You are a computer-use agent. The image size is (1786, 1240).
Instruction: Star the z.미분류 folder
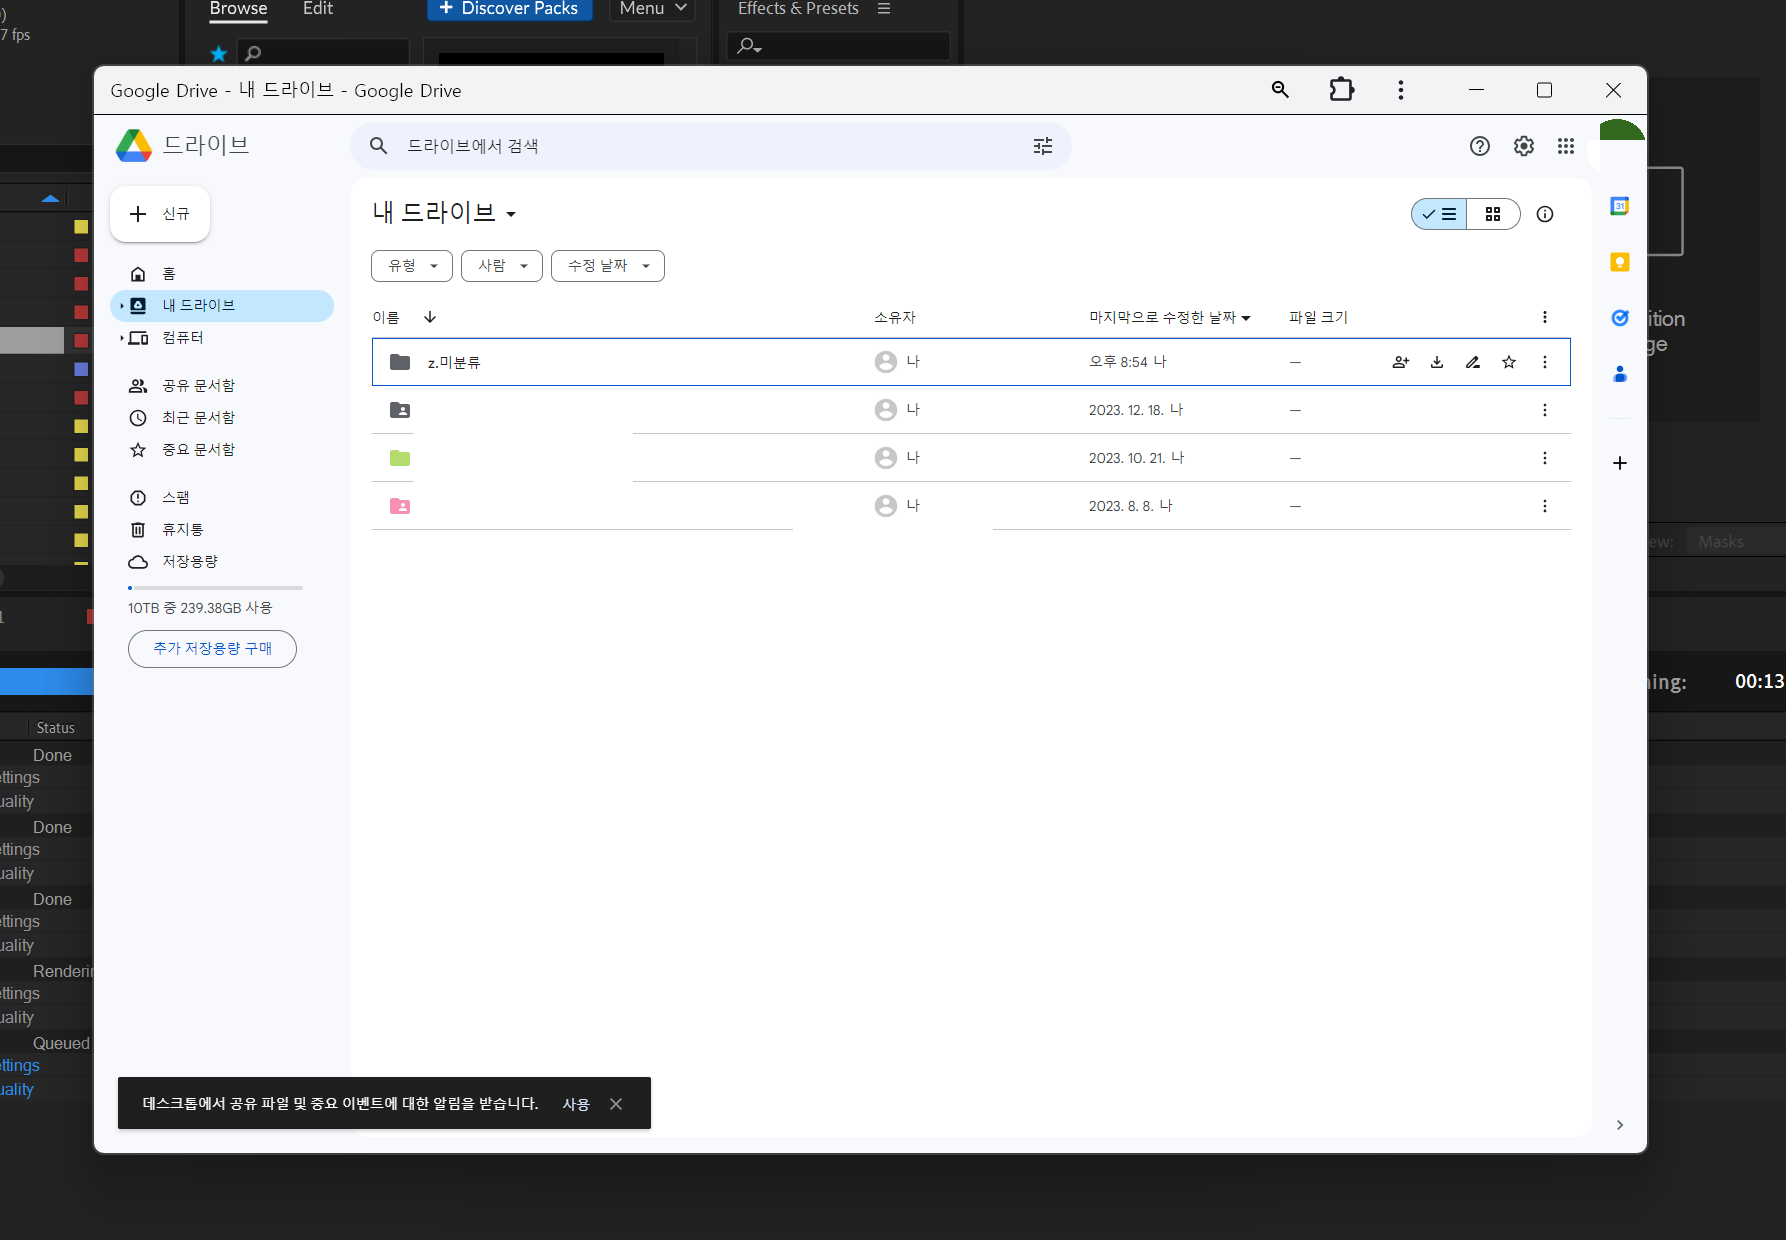coord(1509,362)
